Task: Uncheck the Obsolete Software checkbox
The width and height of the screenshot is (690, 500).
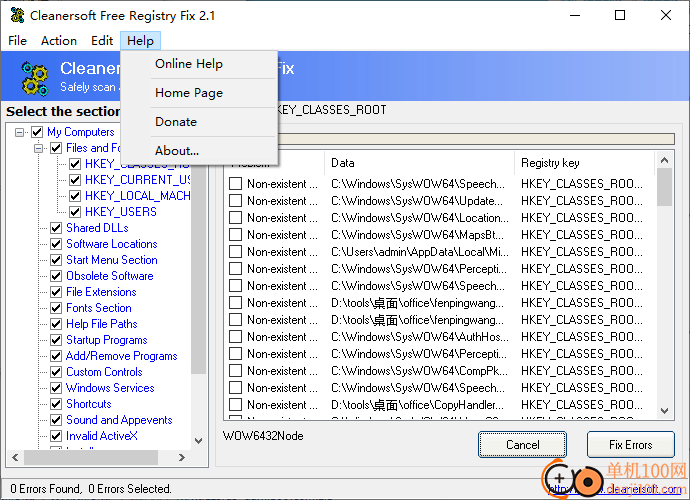Action: (56, 276)
